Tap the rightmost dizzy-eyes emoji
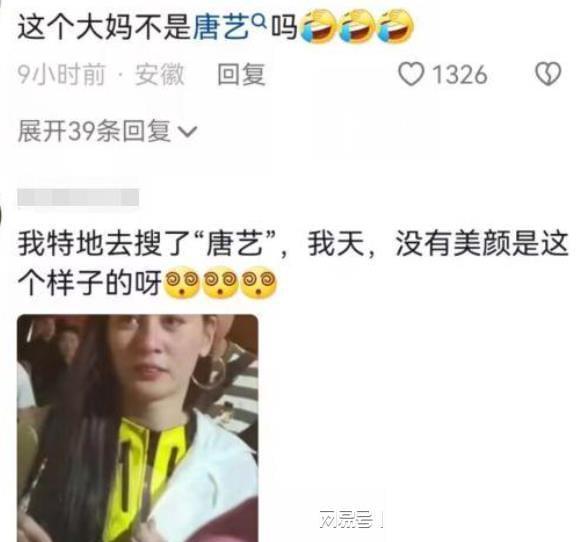This screenshot has height=542, width=587. click(259, 283)
